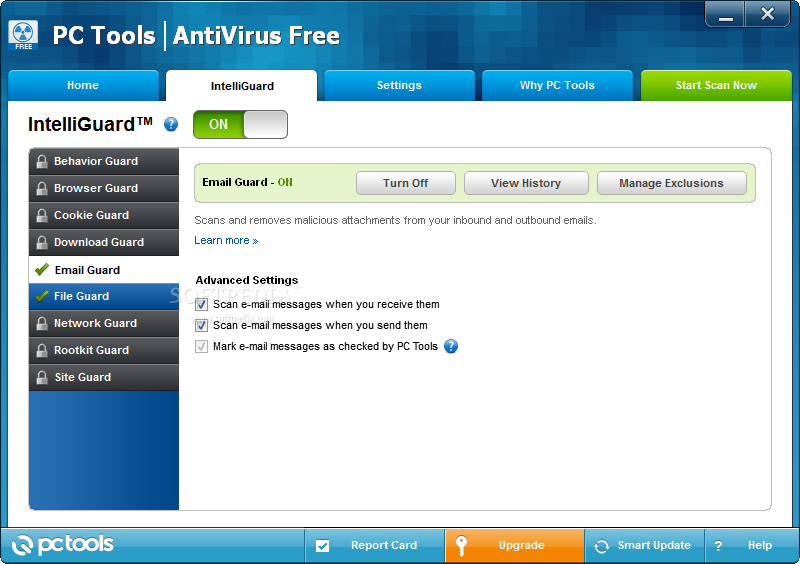The image size is (800, 564).
Task: Follow the Learn more link
Action: [226, 240]
